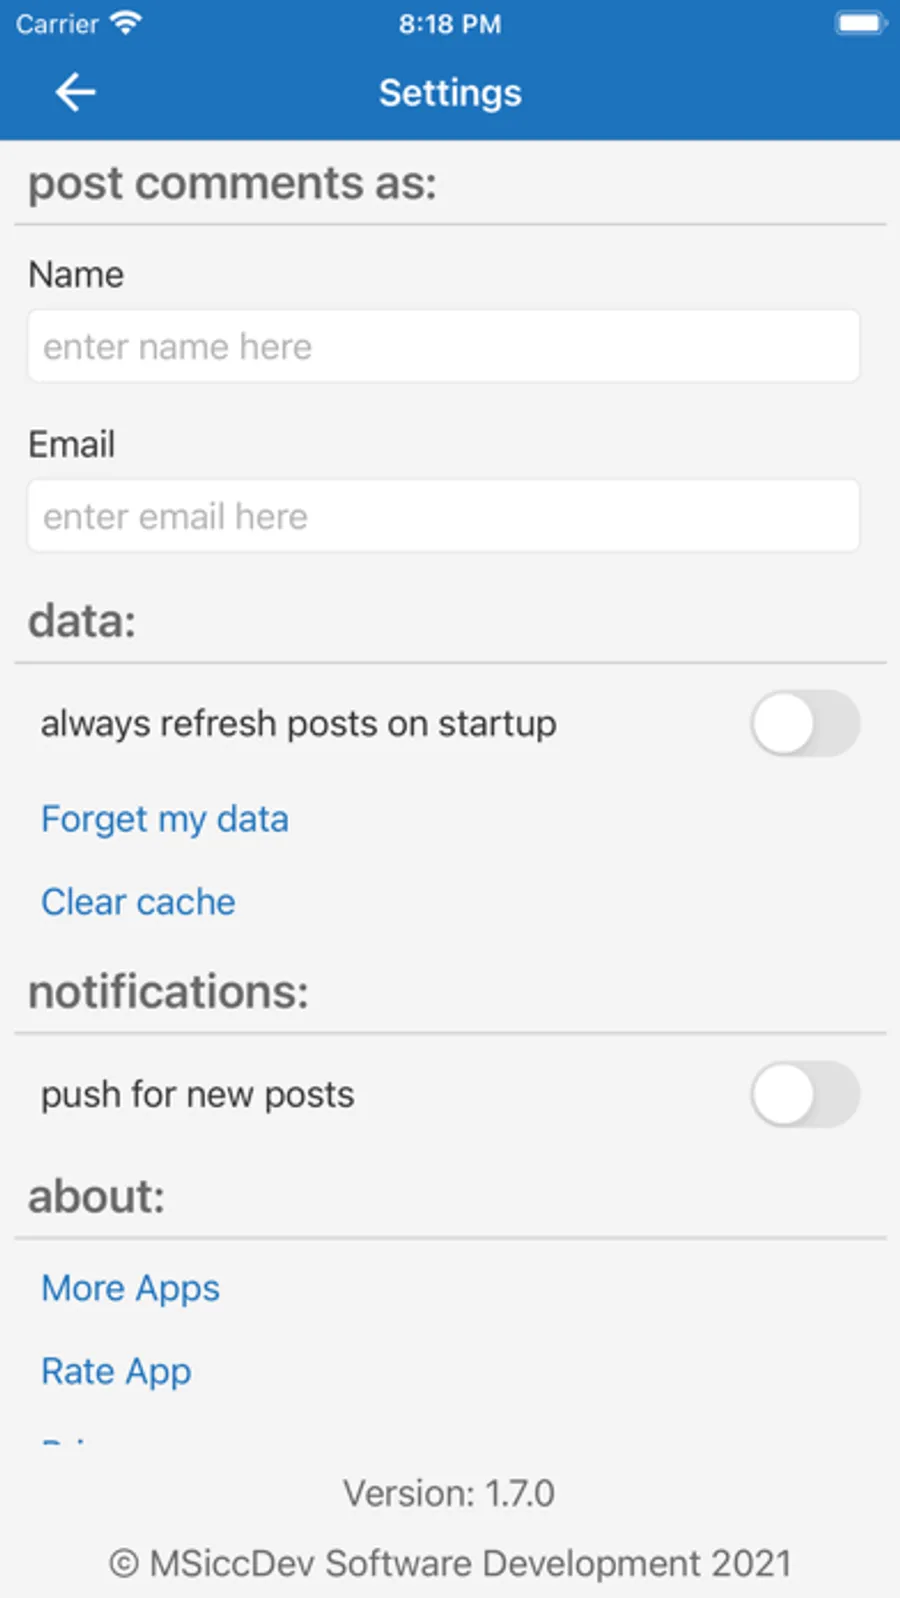
Task: Tap MSiccDev Software Development copyright text
Action: pos(450,1563)
